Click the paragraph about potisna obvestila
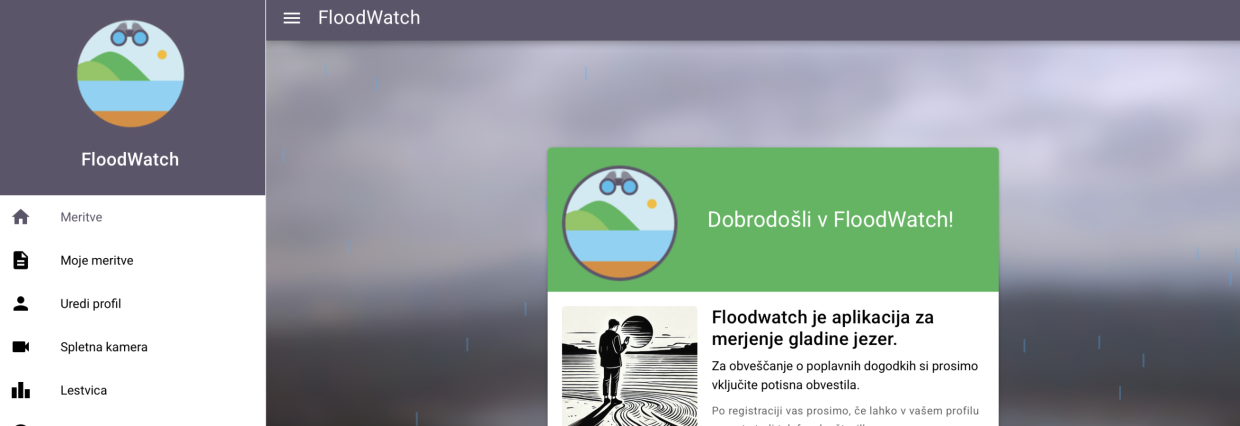 pos(845,375)
